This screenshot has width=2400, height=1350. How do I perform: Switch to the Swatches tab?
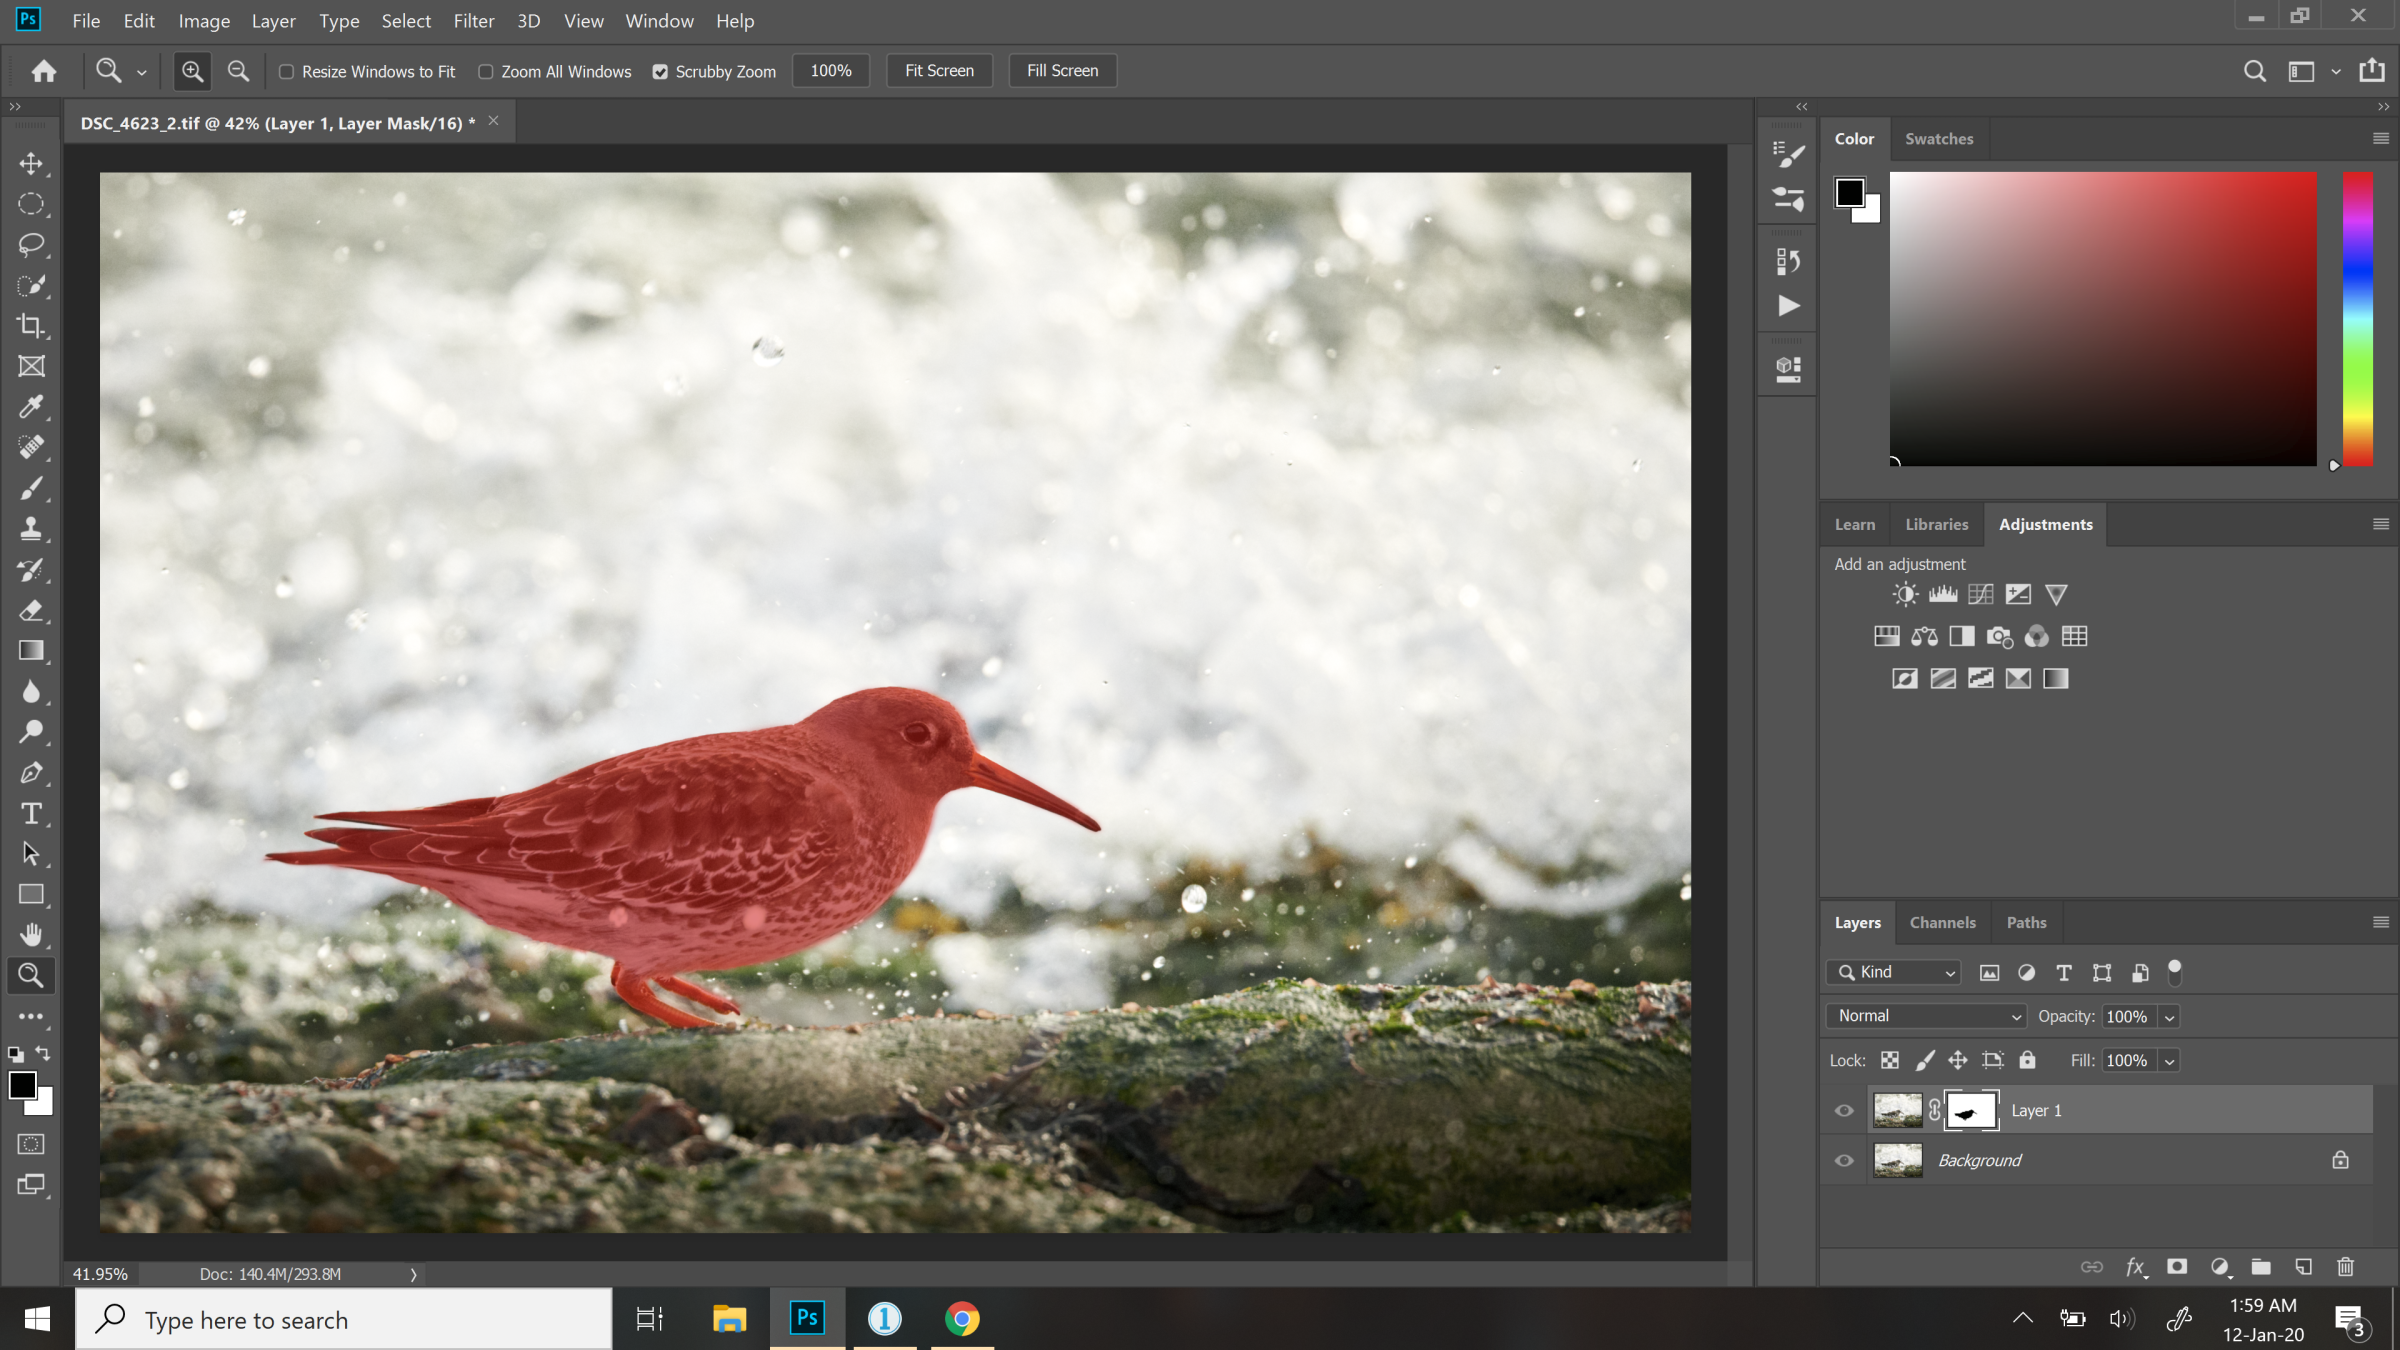(1939, 139)
